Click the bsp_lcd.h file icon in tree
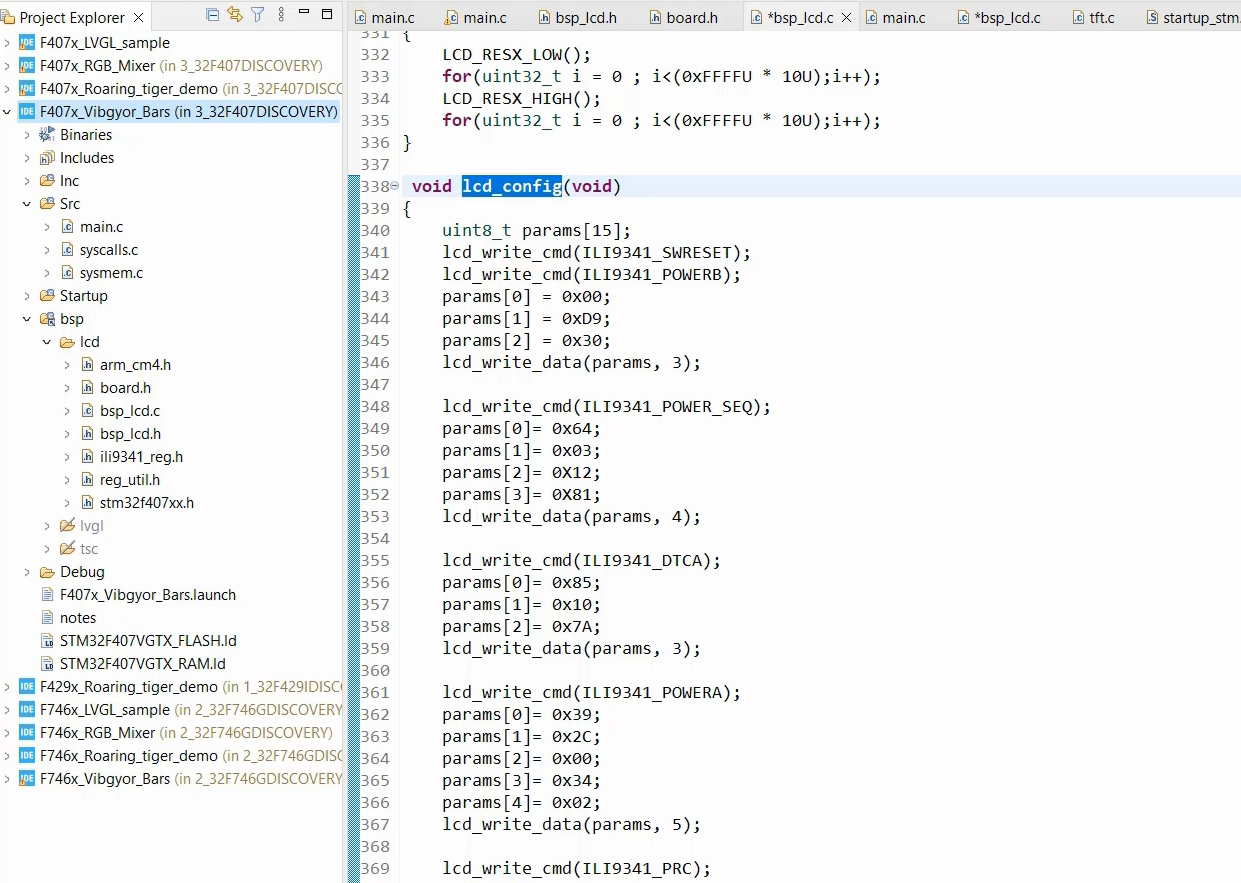The width and height of the screenshot is (1241, 883). click(87, 434)
